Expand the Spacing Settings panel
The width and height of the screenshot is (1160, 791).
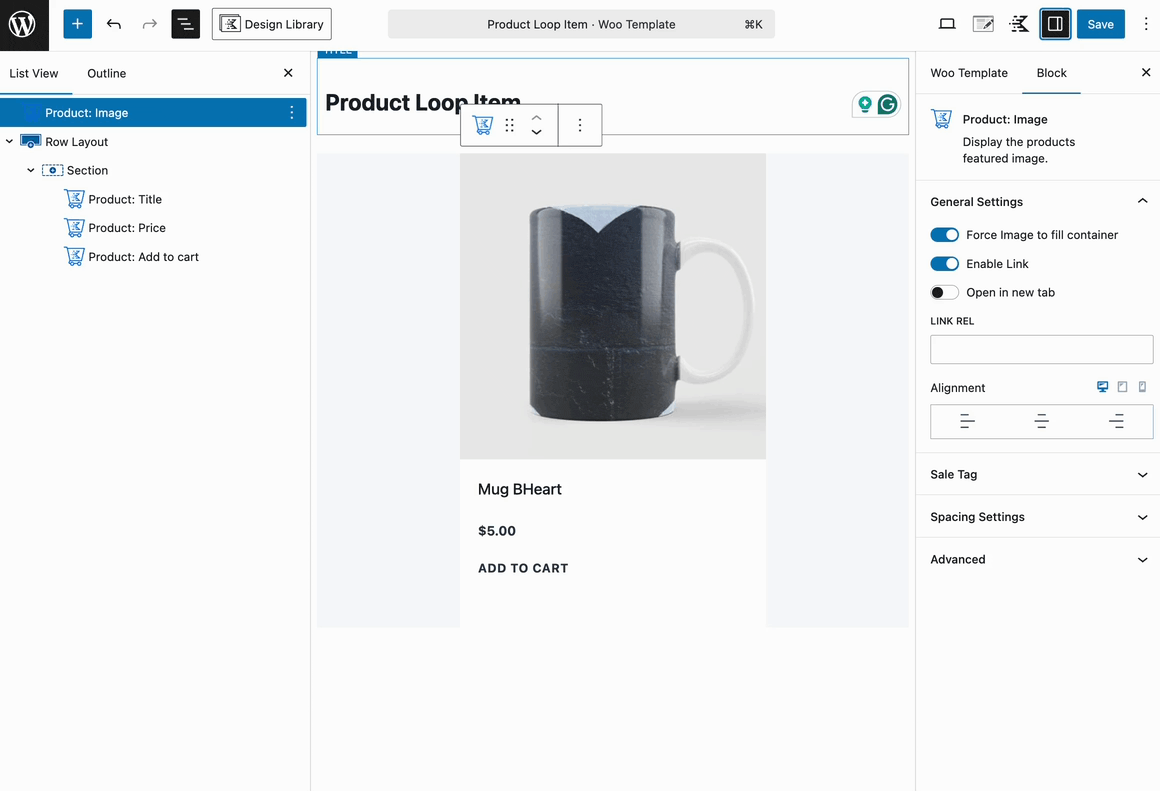click(1038, 516)
